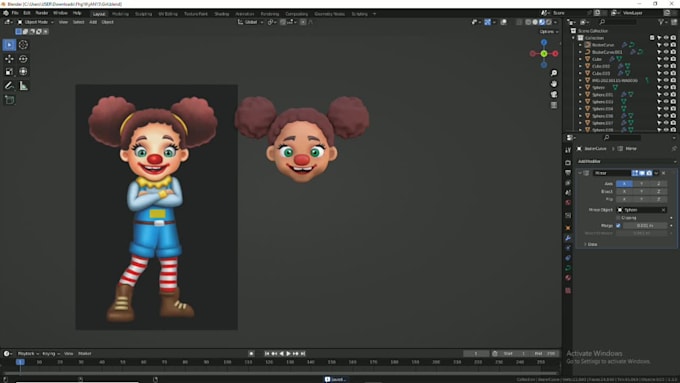Image resolution: width=680 pixels, height=383 pixels.
Task: Open the Material properties tab
Action: [x=568, y=278]
